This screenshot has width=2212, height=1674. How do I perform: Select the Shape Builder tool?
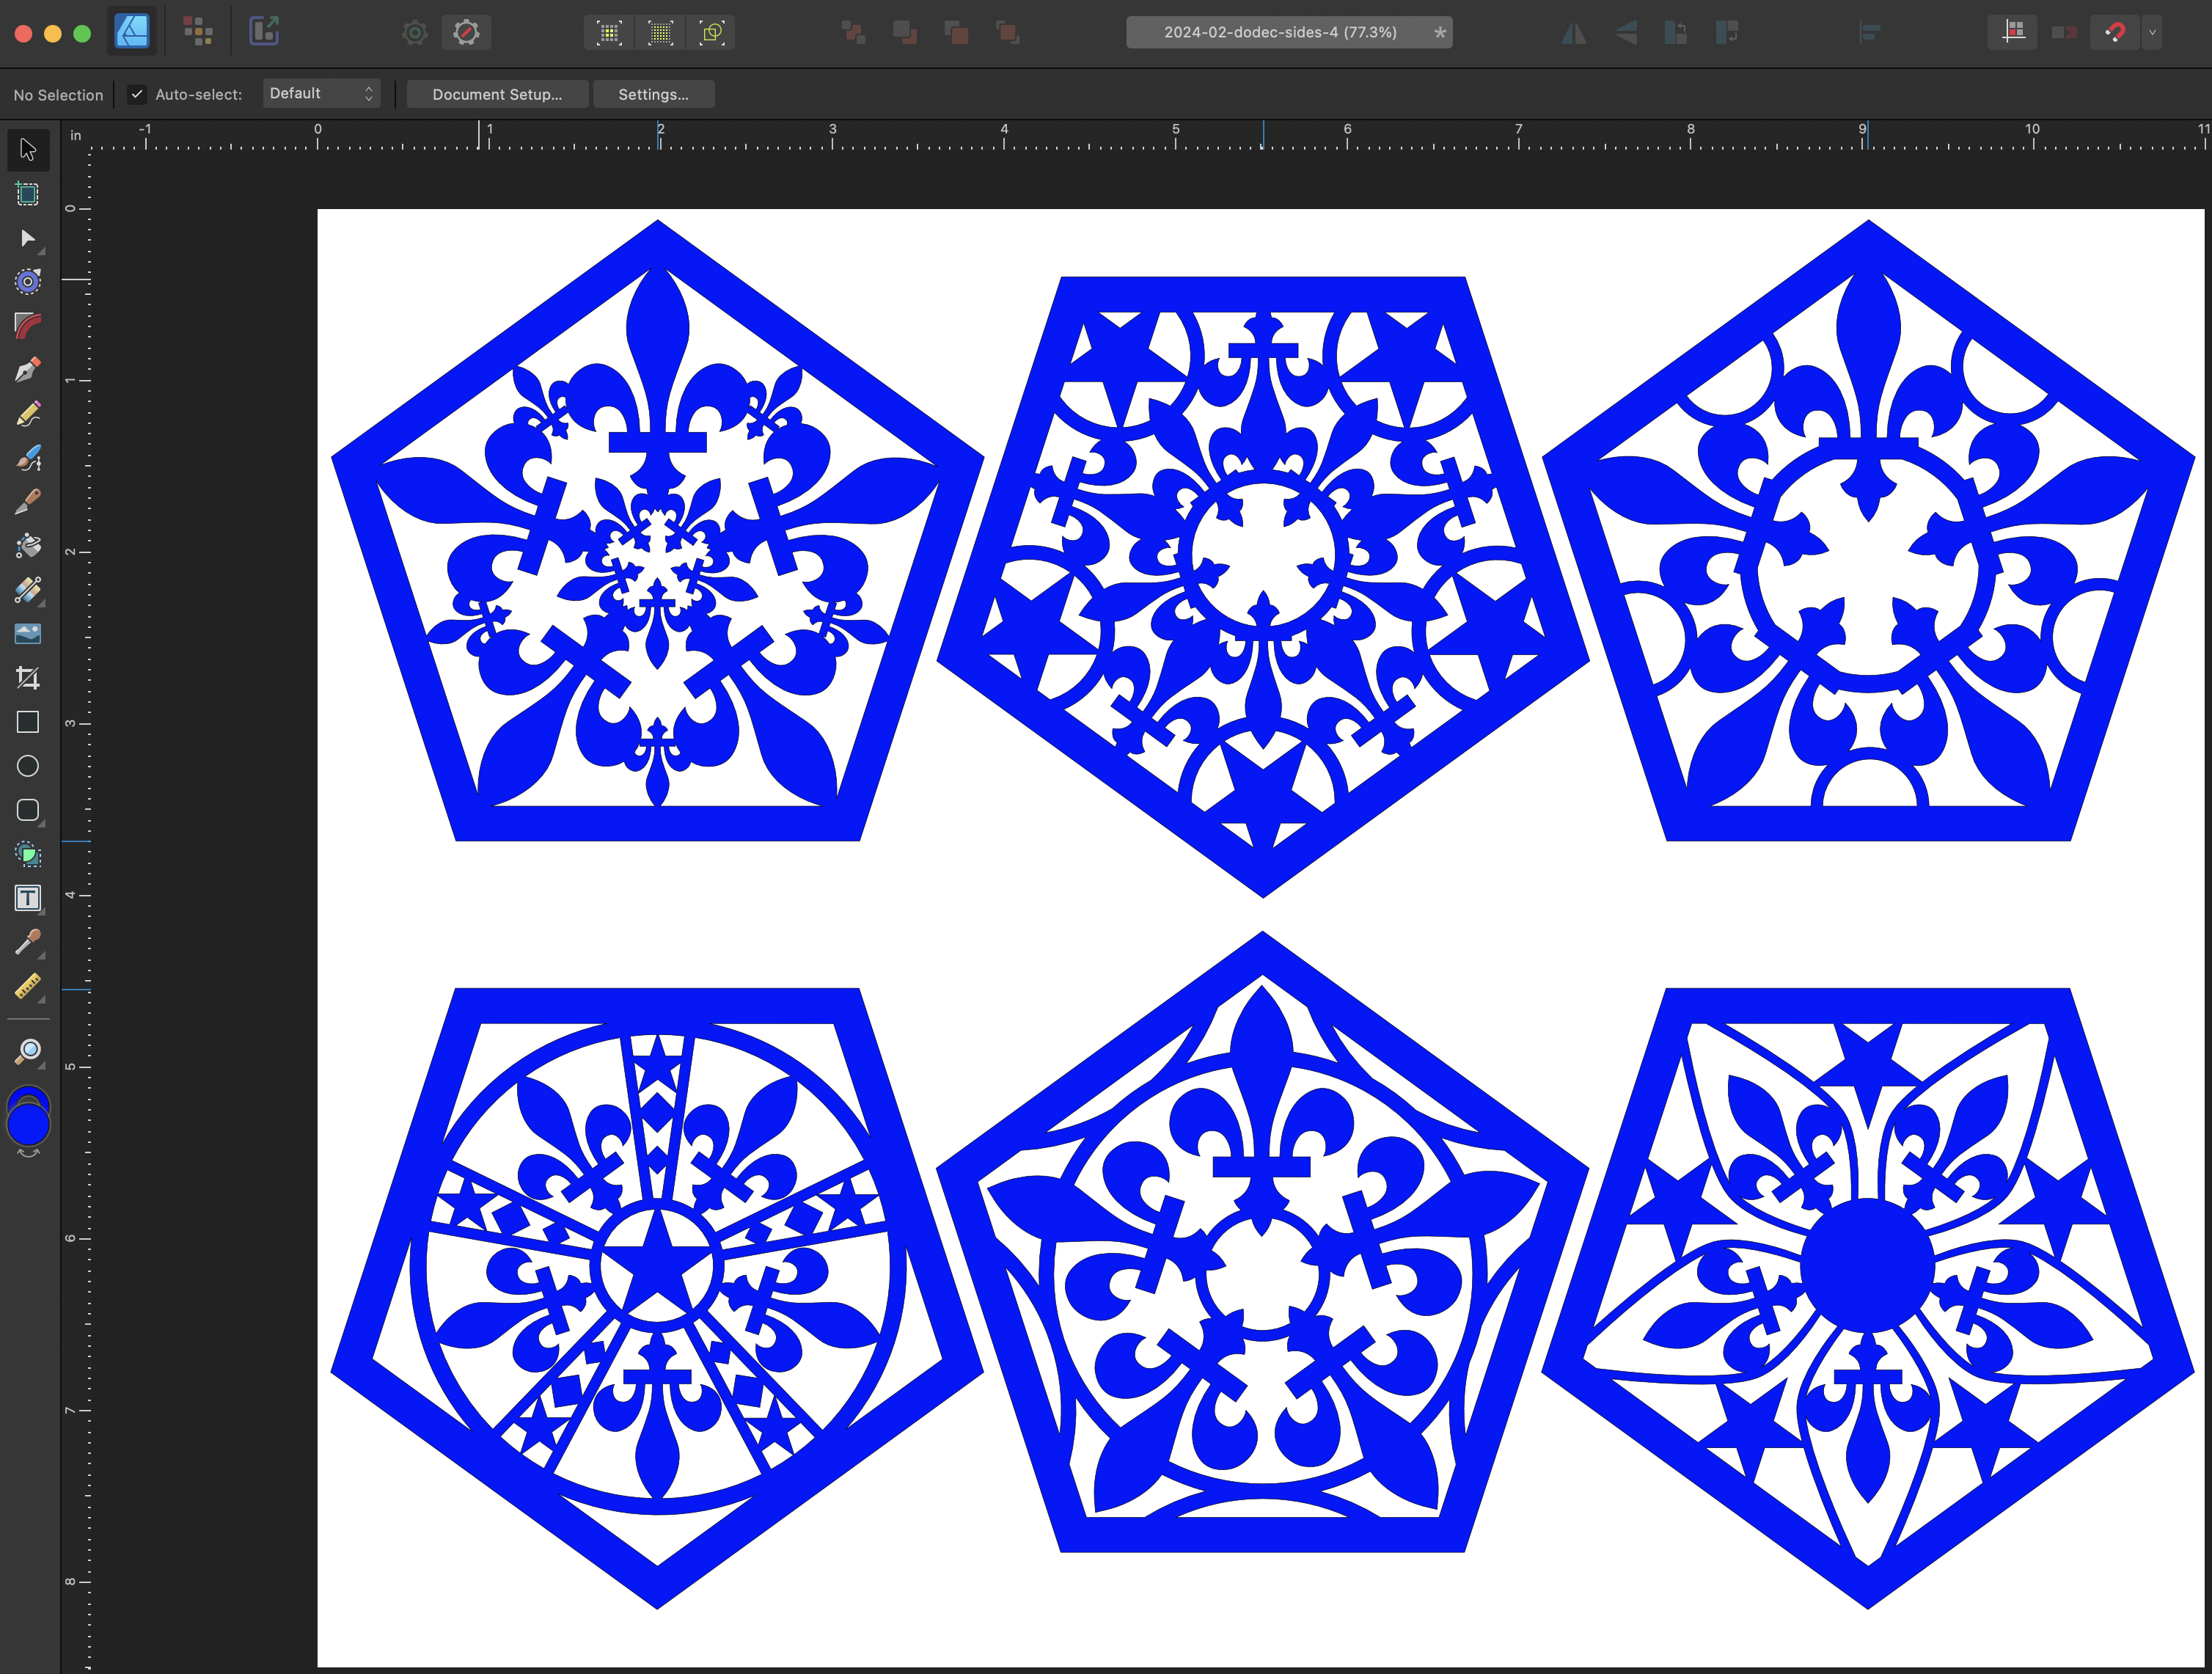click(28, 854)
